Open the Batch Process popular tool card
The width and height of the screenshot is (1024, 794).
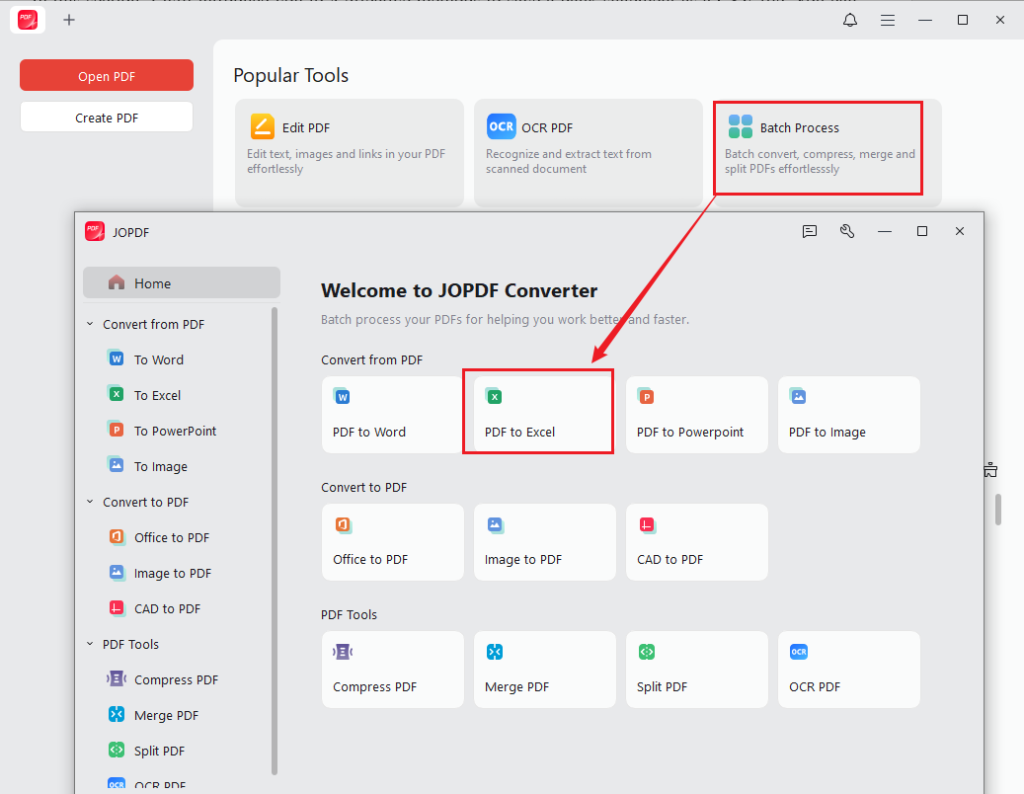click(827, 153)
